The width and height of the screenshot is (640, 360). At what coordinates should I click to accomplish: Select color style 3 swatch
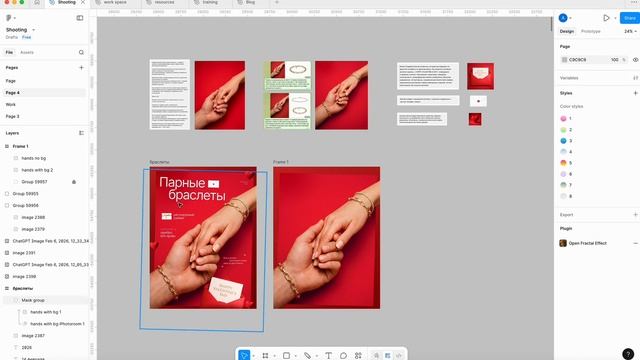tap(563, 141)
